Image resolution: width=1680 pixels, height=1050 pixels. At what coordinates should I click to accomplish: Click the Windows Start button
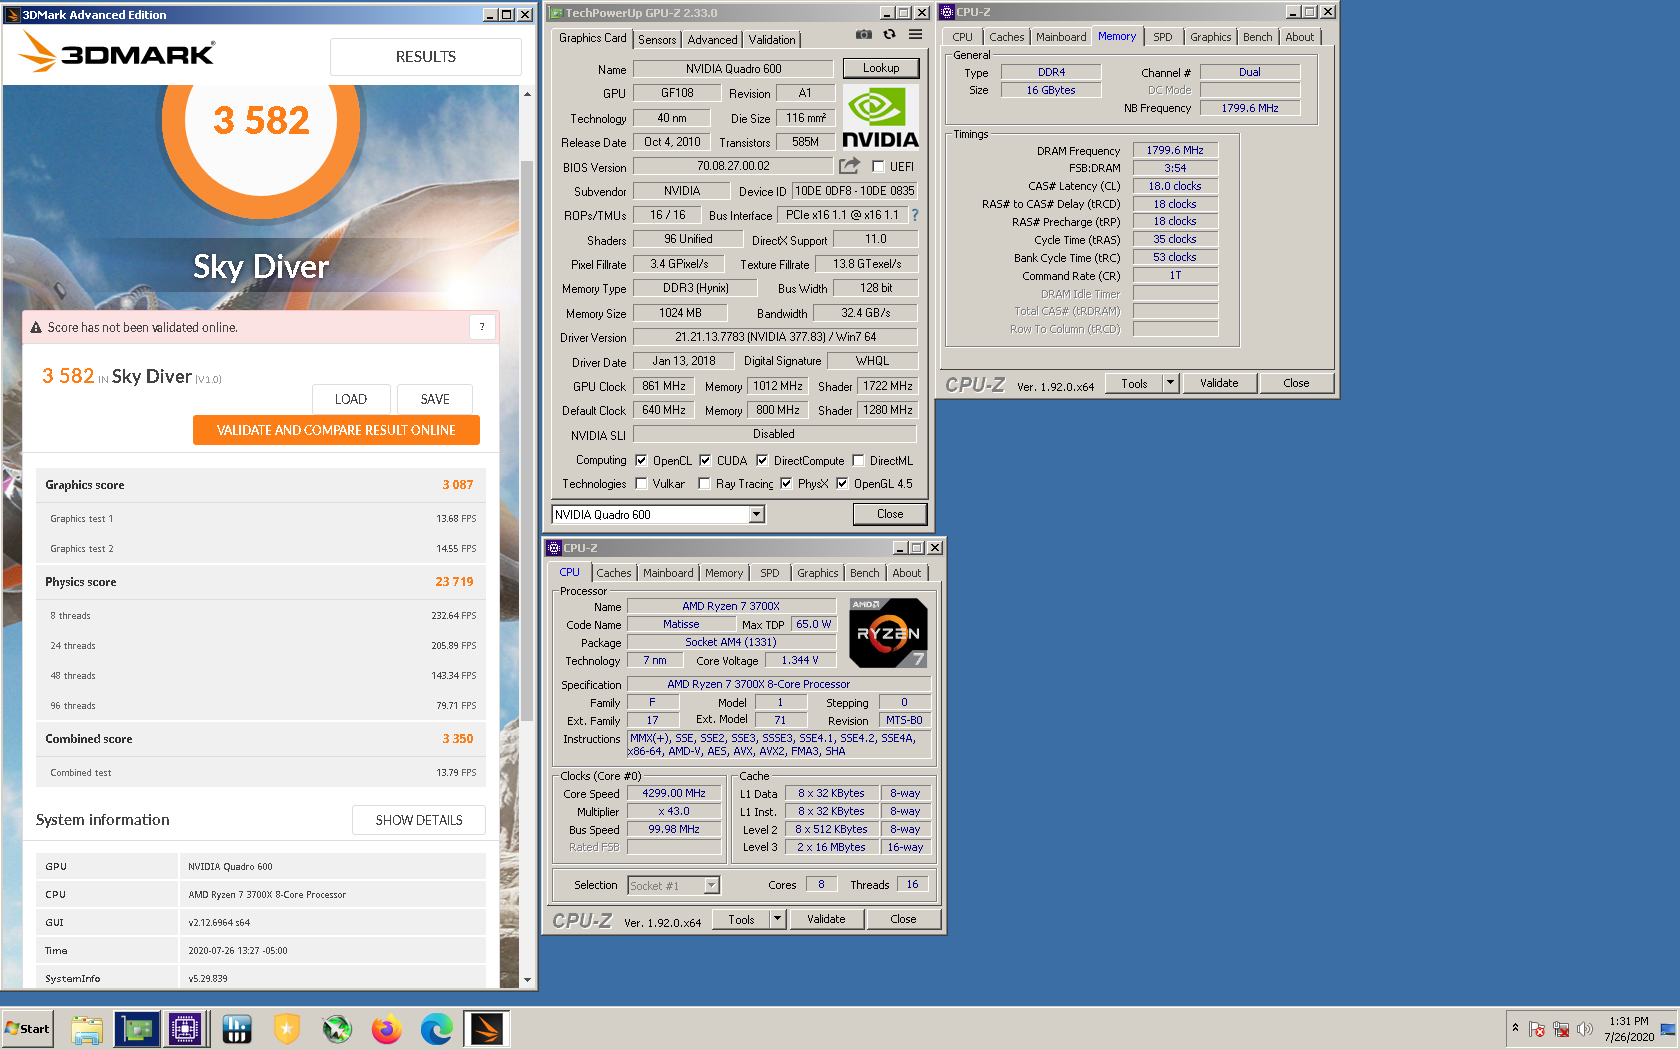28,1029
